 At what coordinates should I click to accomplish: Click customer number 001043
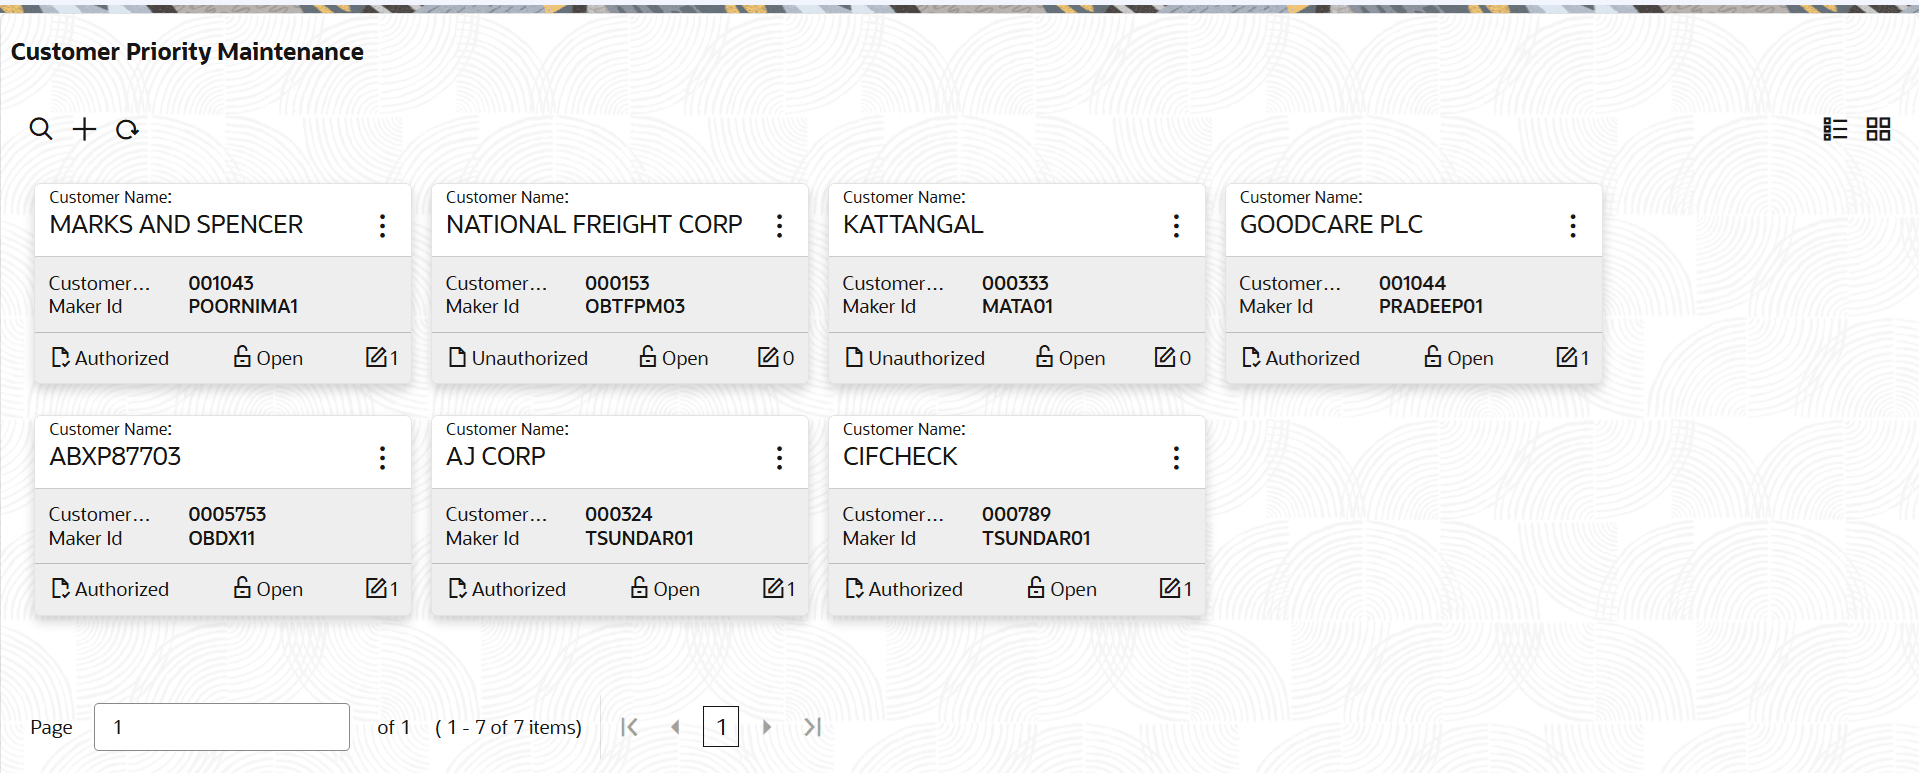[221, 283]
